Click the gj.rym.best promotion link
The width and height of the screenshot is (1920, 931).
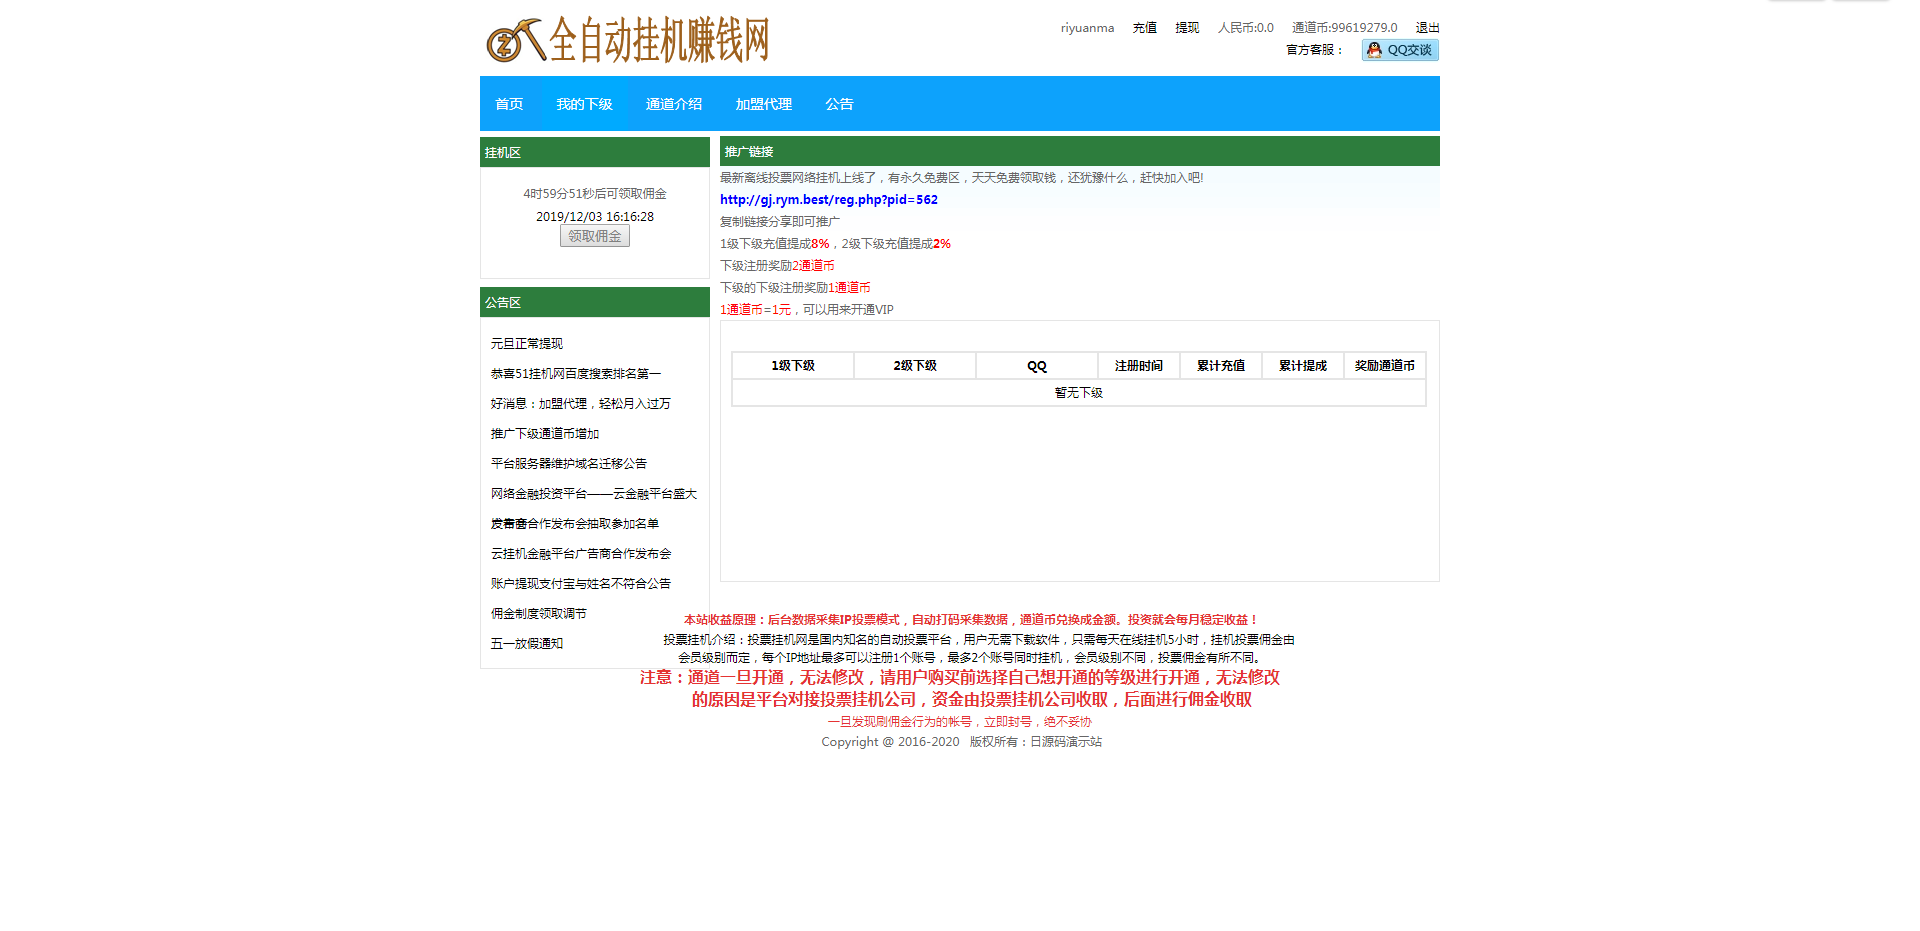tap(828, 200)
